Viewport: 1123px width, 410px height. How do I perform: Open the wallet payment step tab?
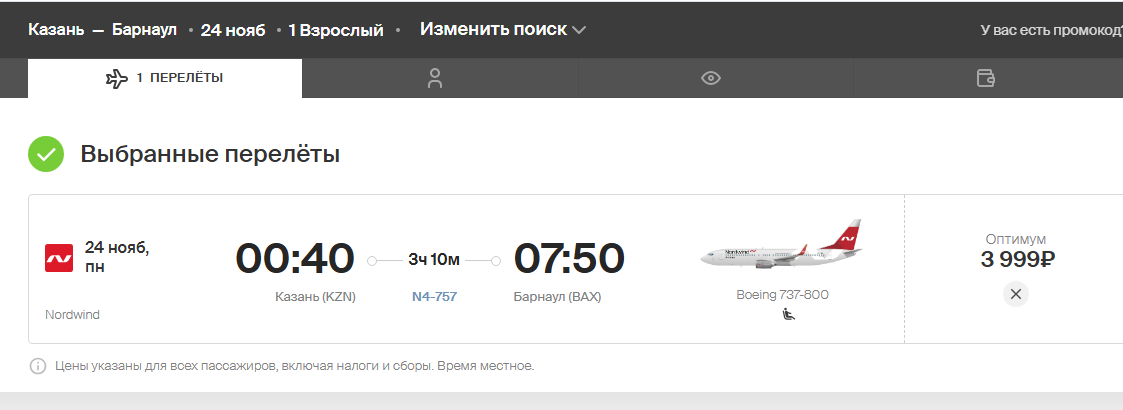986,78
